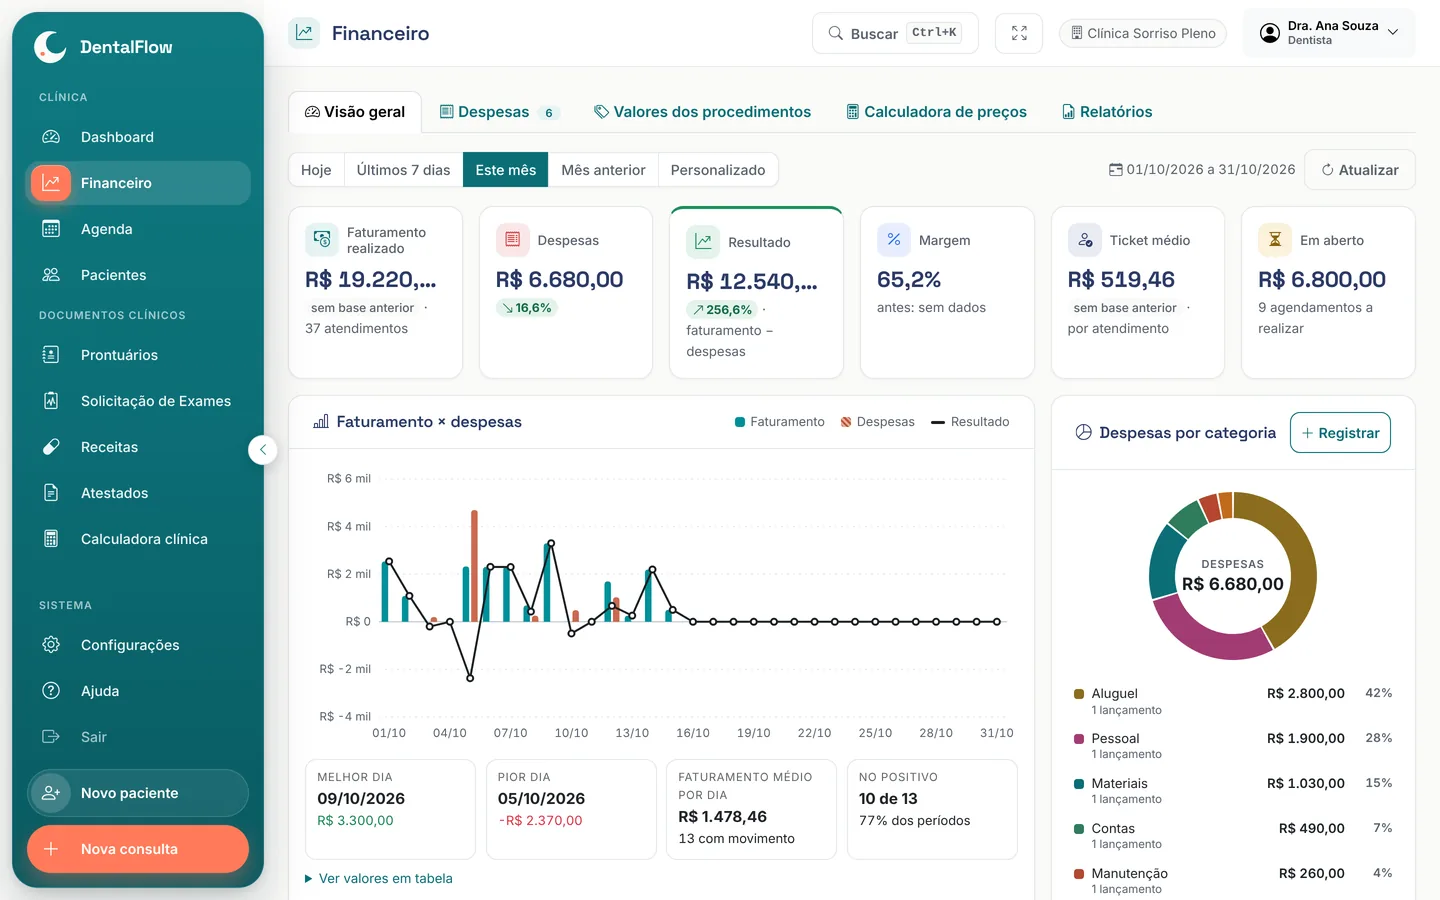Click the DentalFlow moon logo icon
This screenshot has height=900, width=1440.
(50, 46)
